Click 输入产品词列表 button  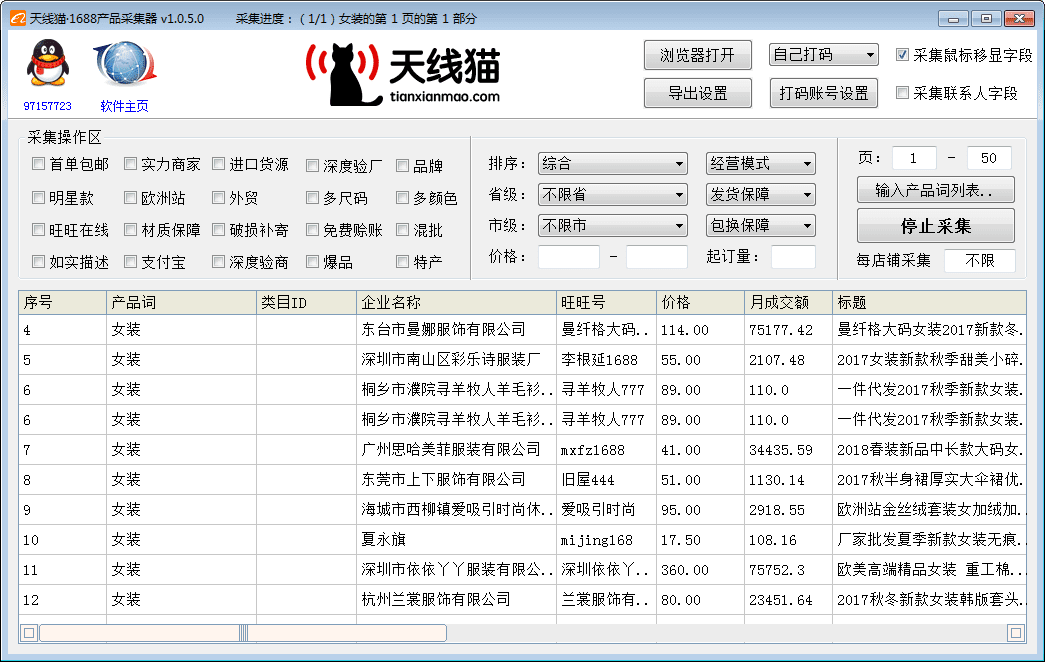pyautogui.click(x=936, y=190)
